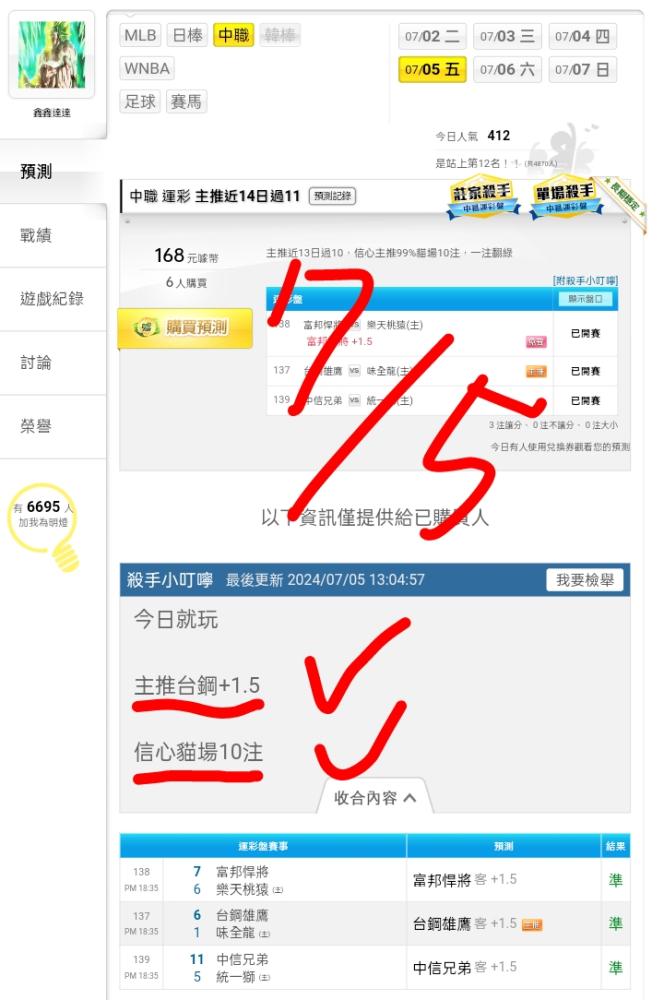Choose date 07/06 六
The height and width of the screenshot is (1000, 664).
[x=507, y=70]
